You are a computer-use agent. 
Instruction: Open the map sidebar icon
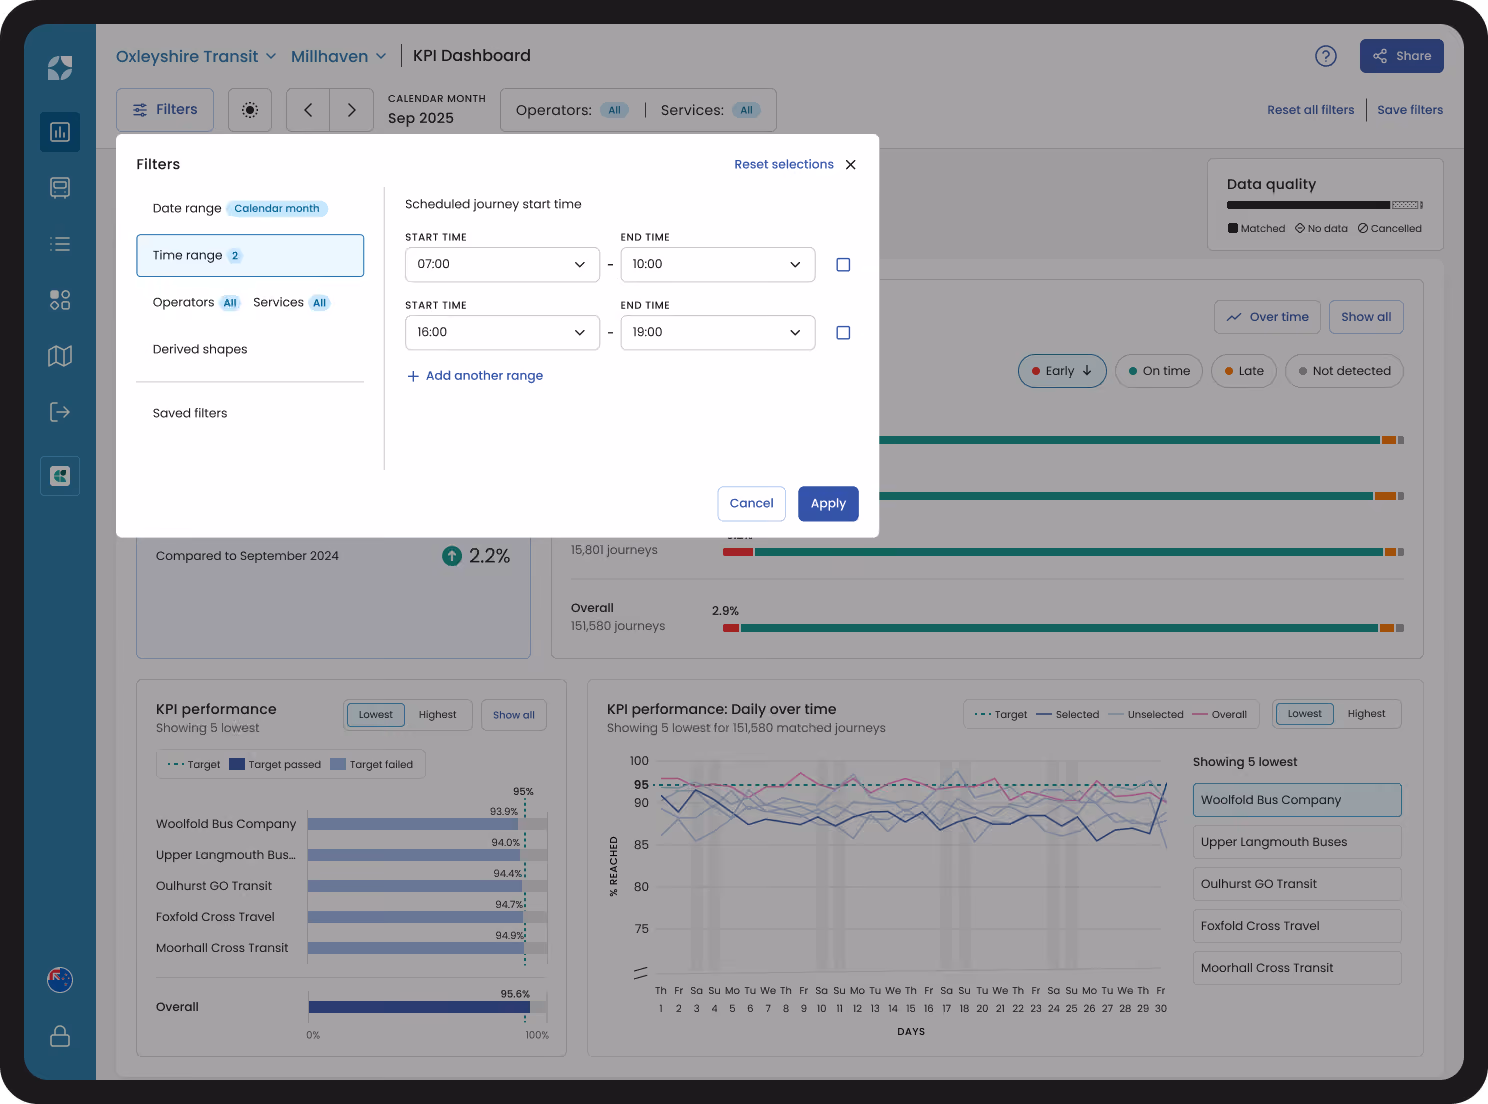point(60,356)
